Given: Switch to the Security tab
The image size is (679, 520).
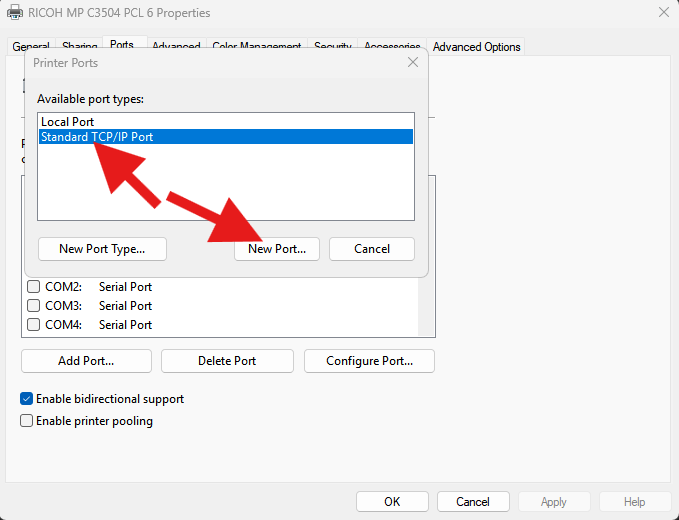Looking at the screenshot, I should (x=333, y=46).
